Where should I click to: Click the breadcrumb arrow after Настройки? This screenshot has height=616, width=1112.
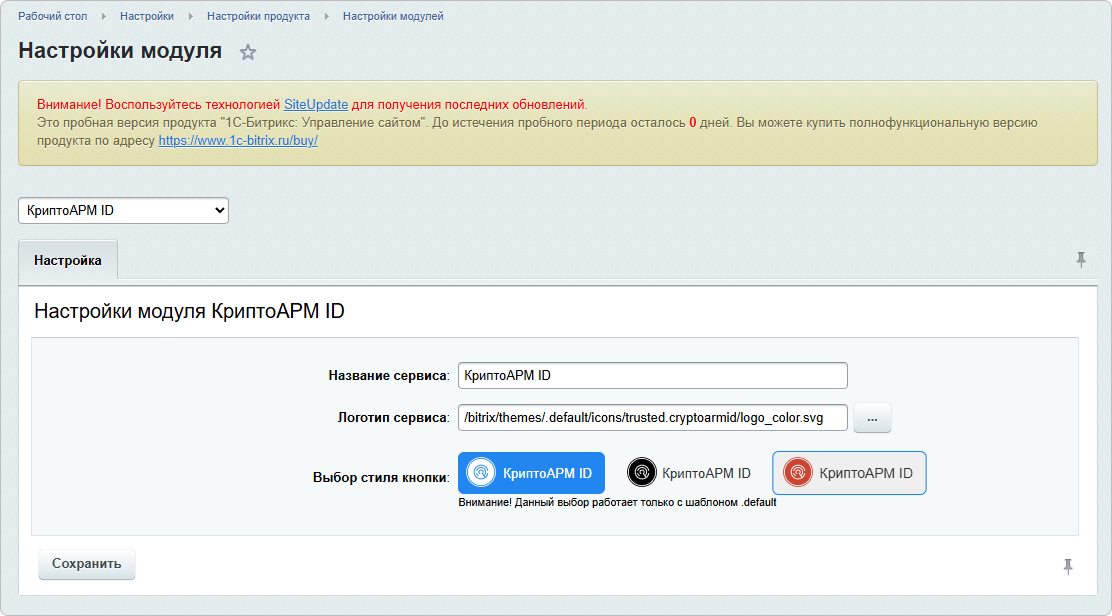(x=190, y=16)
